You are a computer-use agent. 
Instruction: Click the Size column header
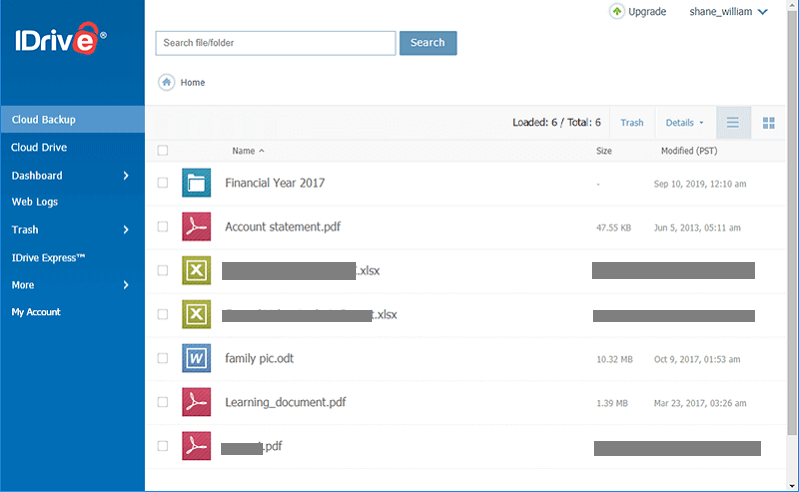click(604, 151)
